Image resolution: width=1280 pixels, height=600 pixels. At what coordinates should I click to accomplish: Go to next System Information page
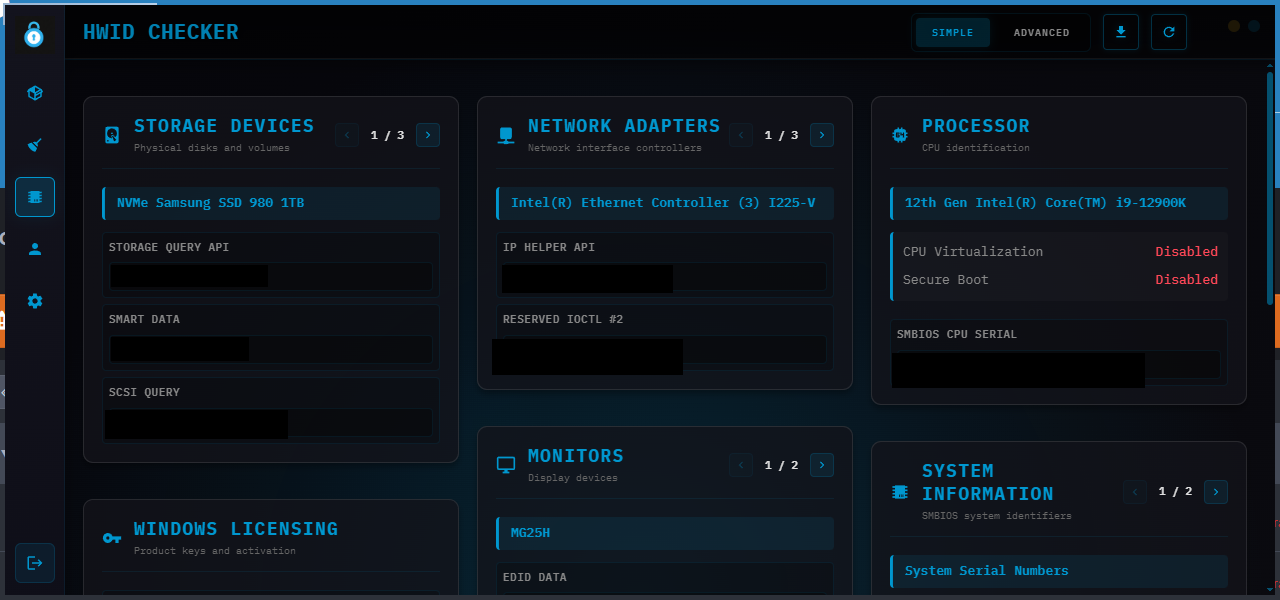(x=1216, y=491)
